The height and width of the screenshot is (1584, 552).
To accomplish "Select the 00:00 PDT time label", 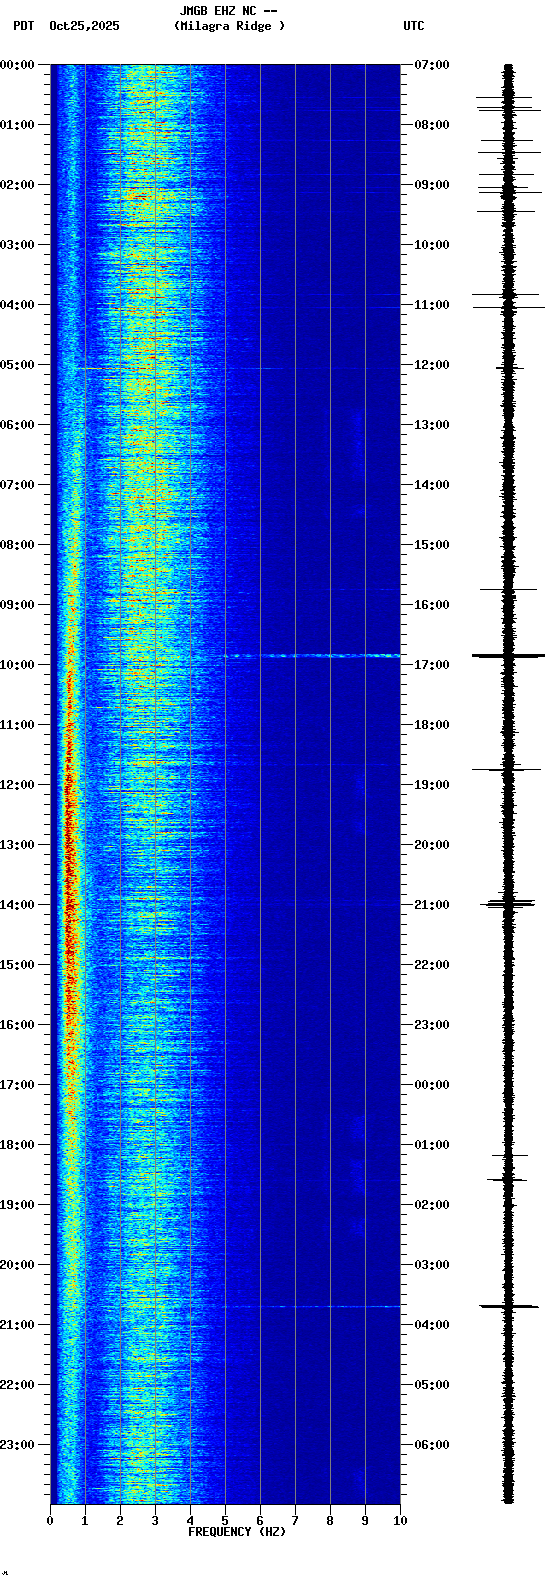I will coord(18,65).
